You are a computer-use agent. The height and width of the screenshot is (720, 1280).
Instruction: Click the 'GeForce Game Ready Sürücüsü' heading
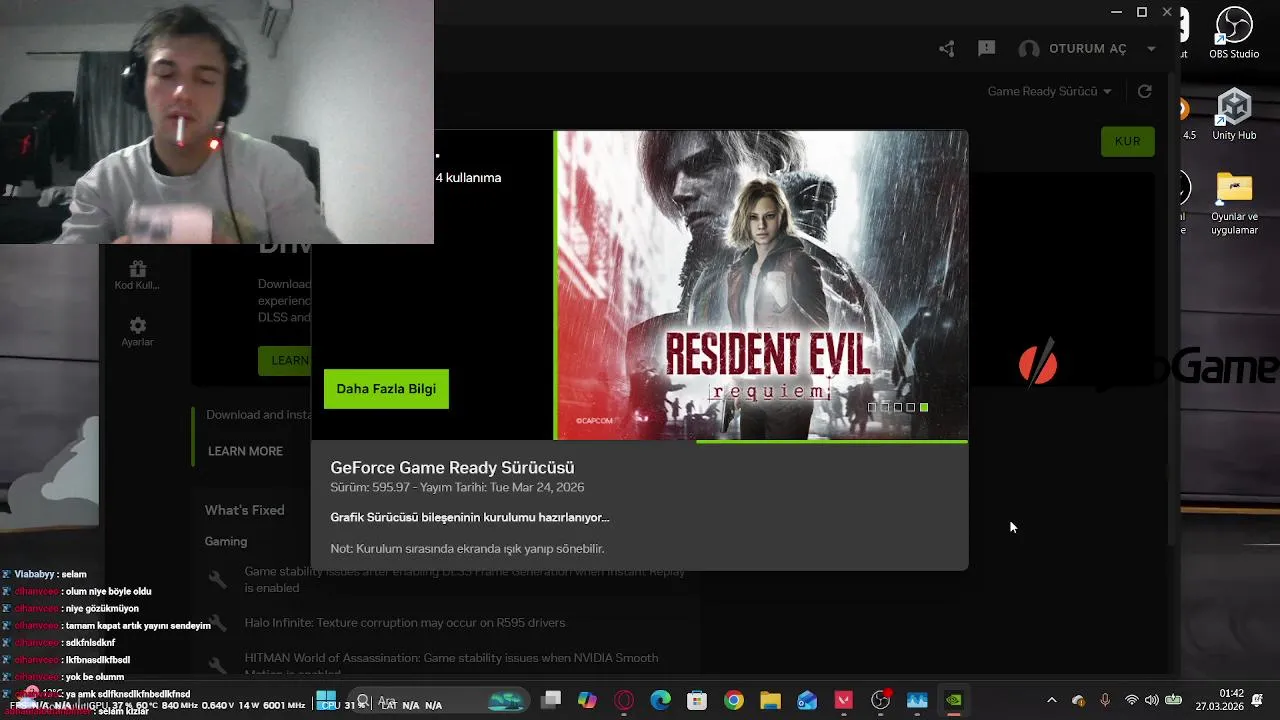452,467
